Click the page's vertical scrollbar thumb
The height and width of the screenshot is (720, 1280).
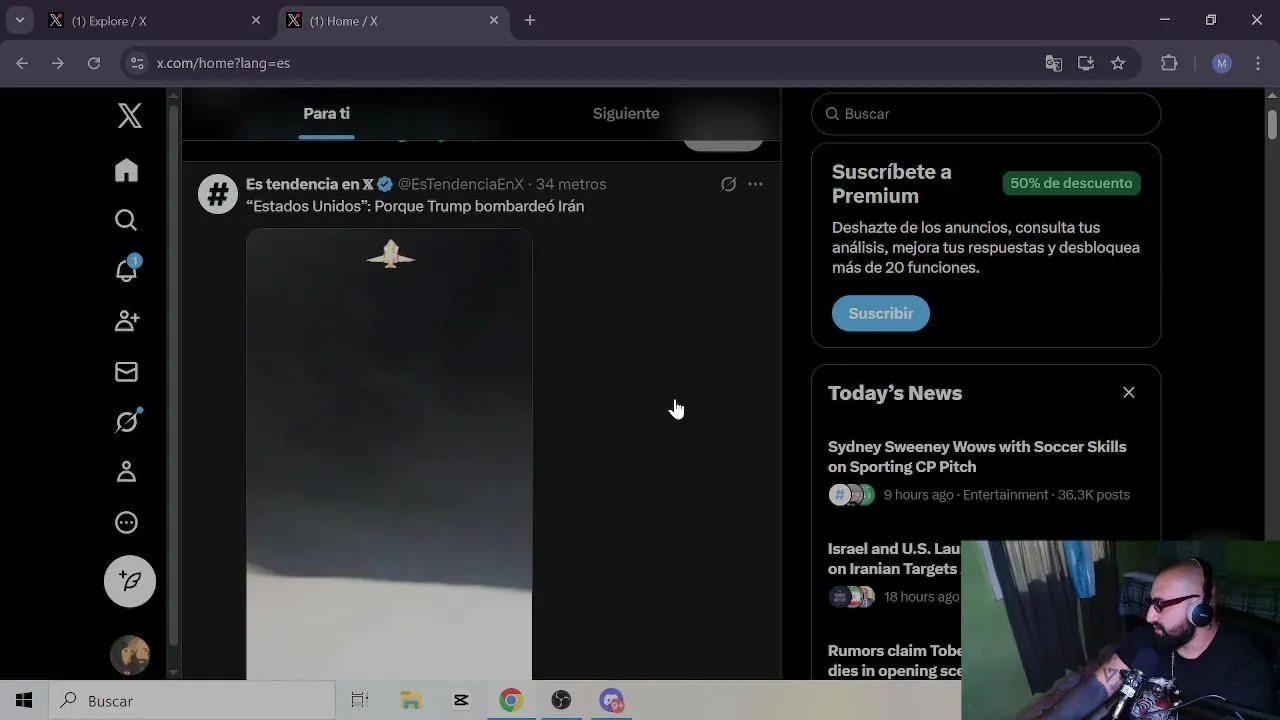(1272, 124)
